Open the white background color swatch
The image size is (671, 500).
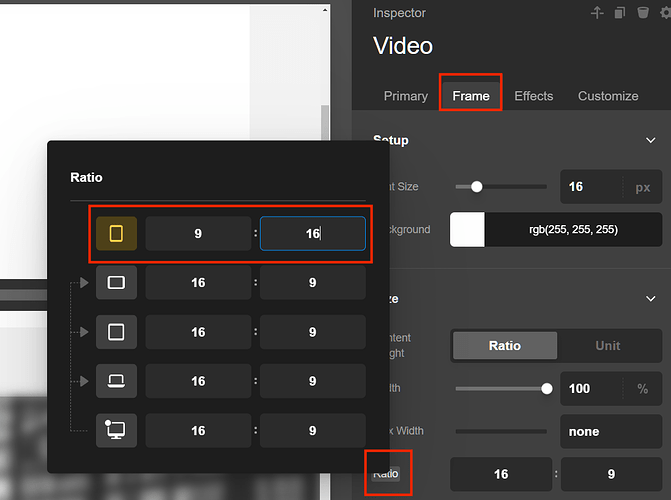[x=468, y=229]
